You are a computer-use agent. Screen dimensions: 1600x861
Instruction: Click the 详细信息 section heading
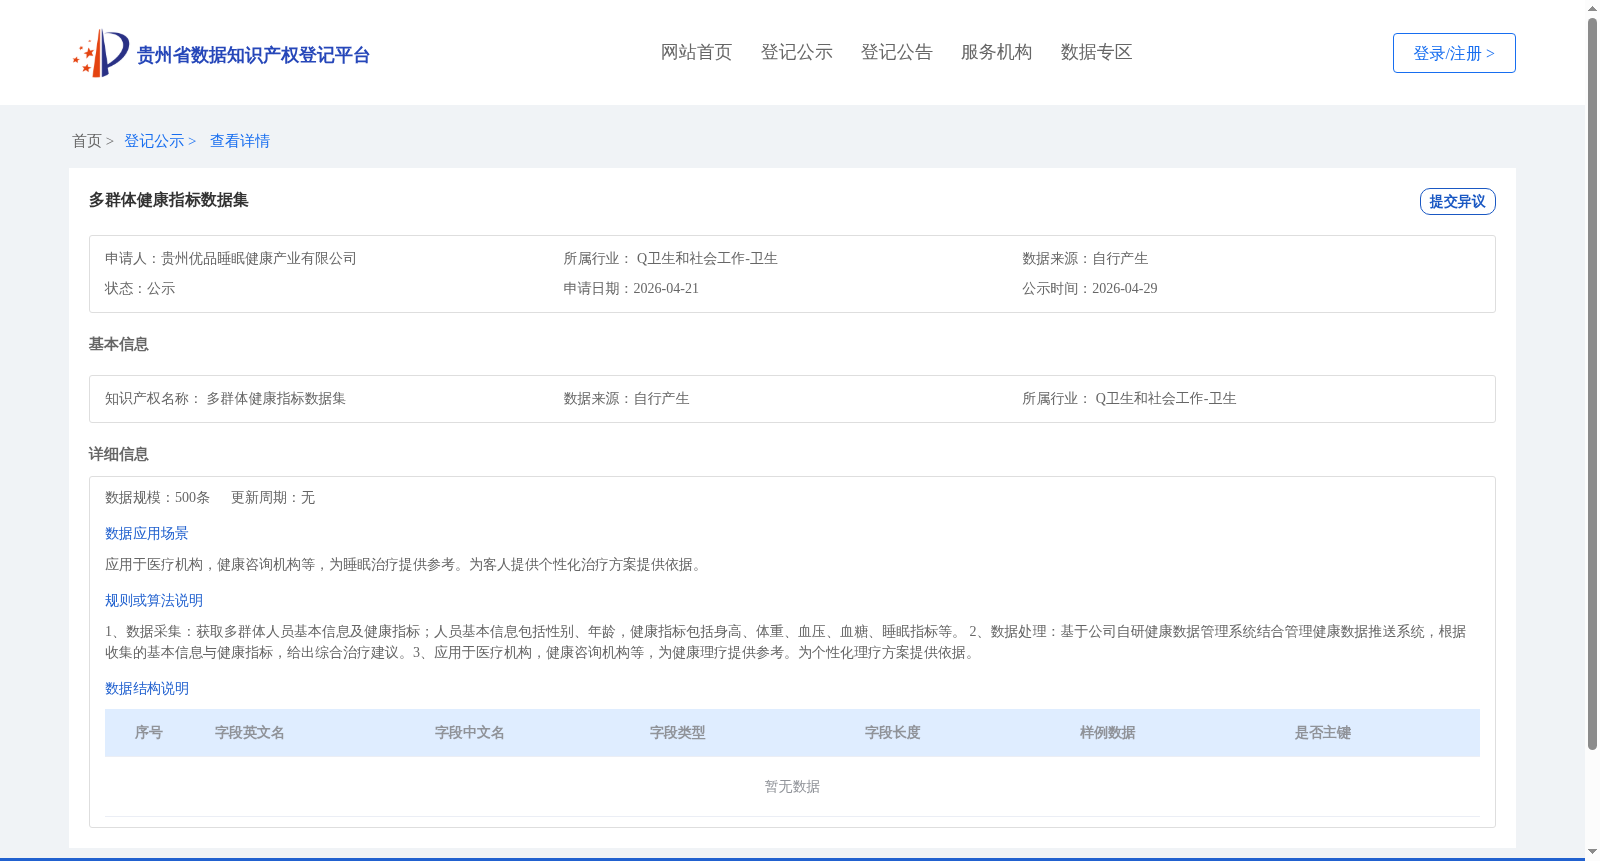(119, 454)
